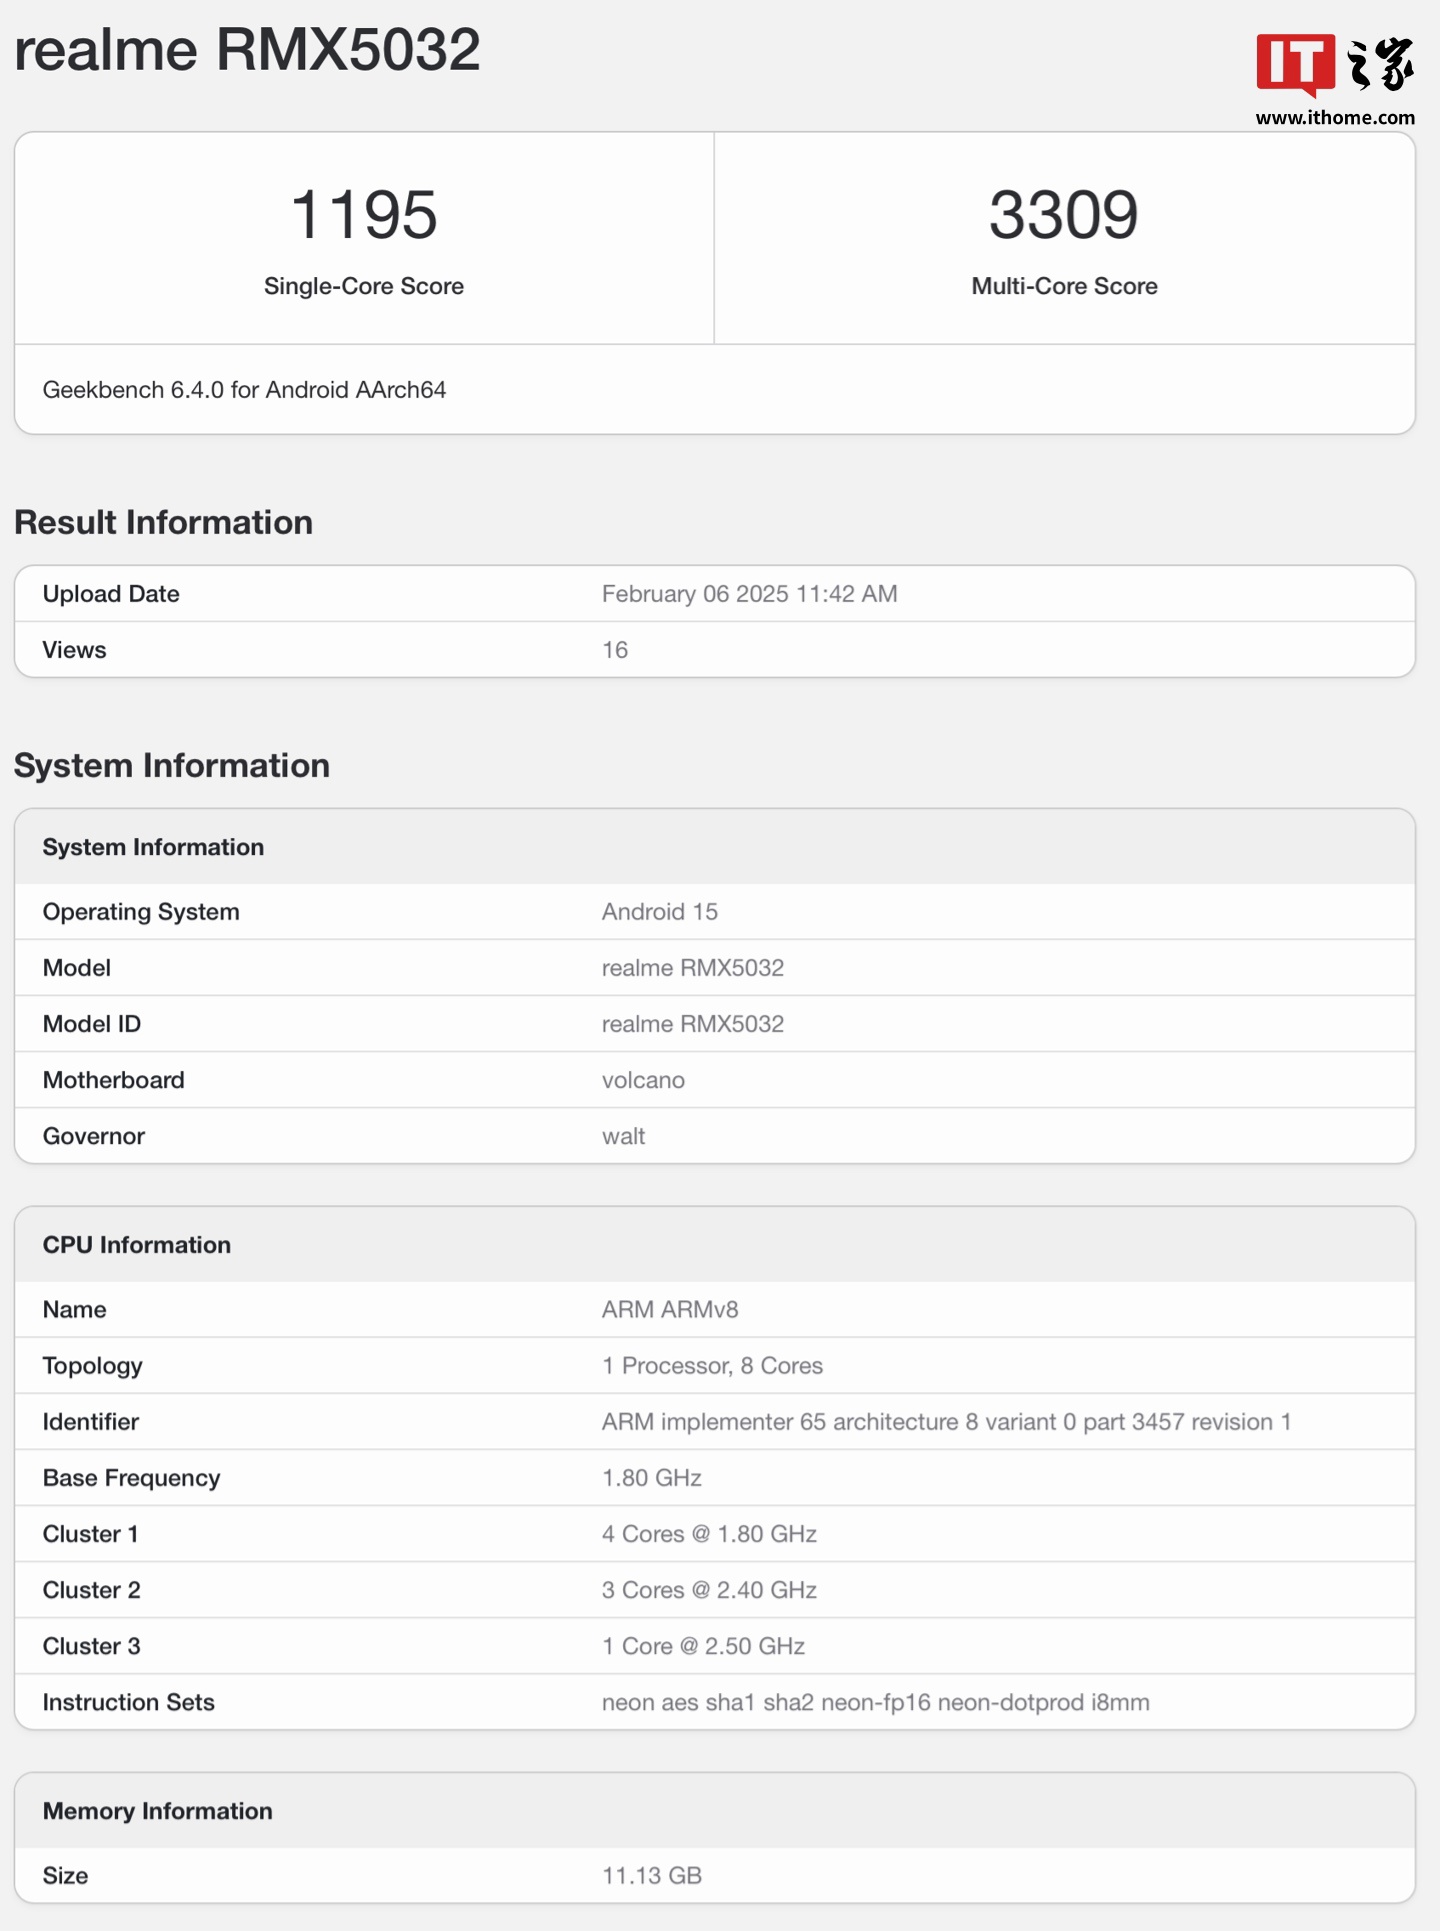Image resolution: width=1440 pixels, height=1931 pixels.
Task: Click the 1195 single-core score number
Action: click(x=363, y=215)
